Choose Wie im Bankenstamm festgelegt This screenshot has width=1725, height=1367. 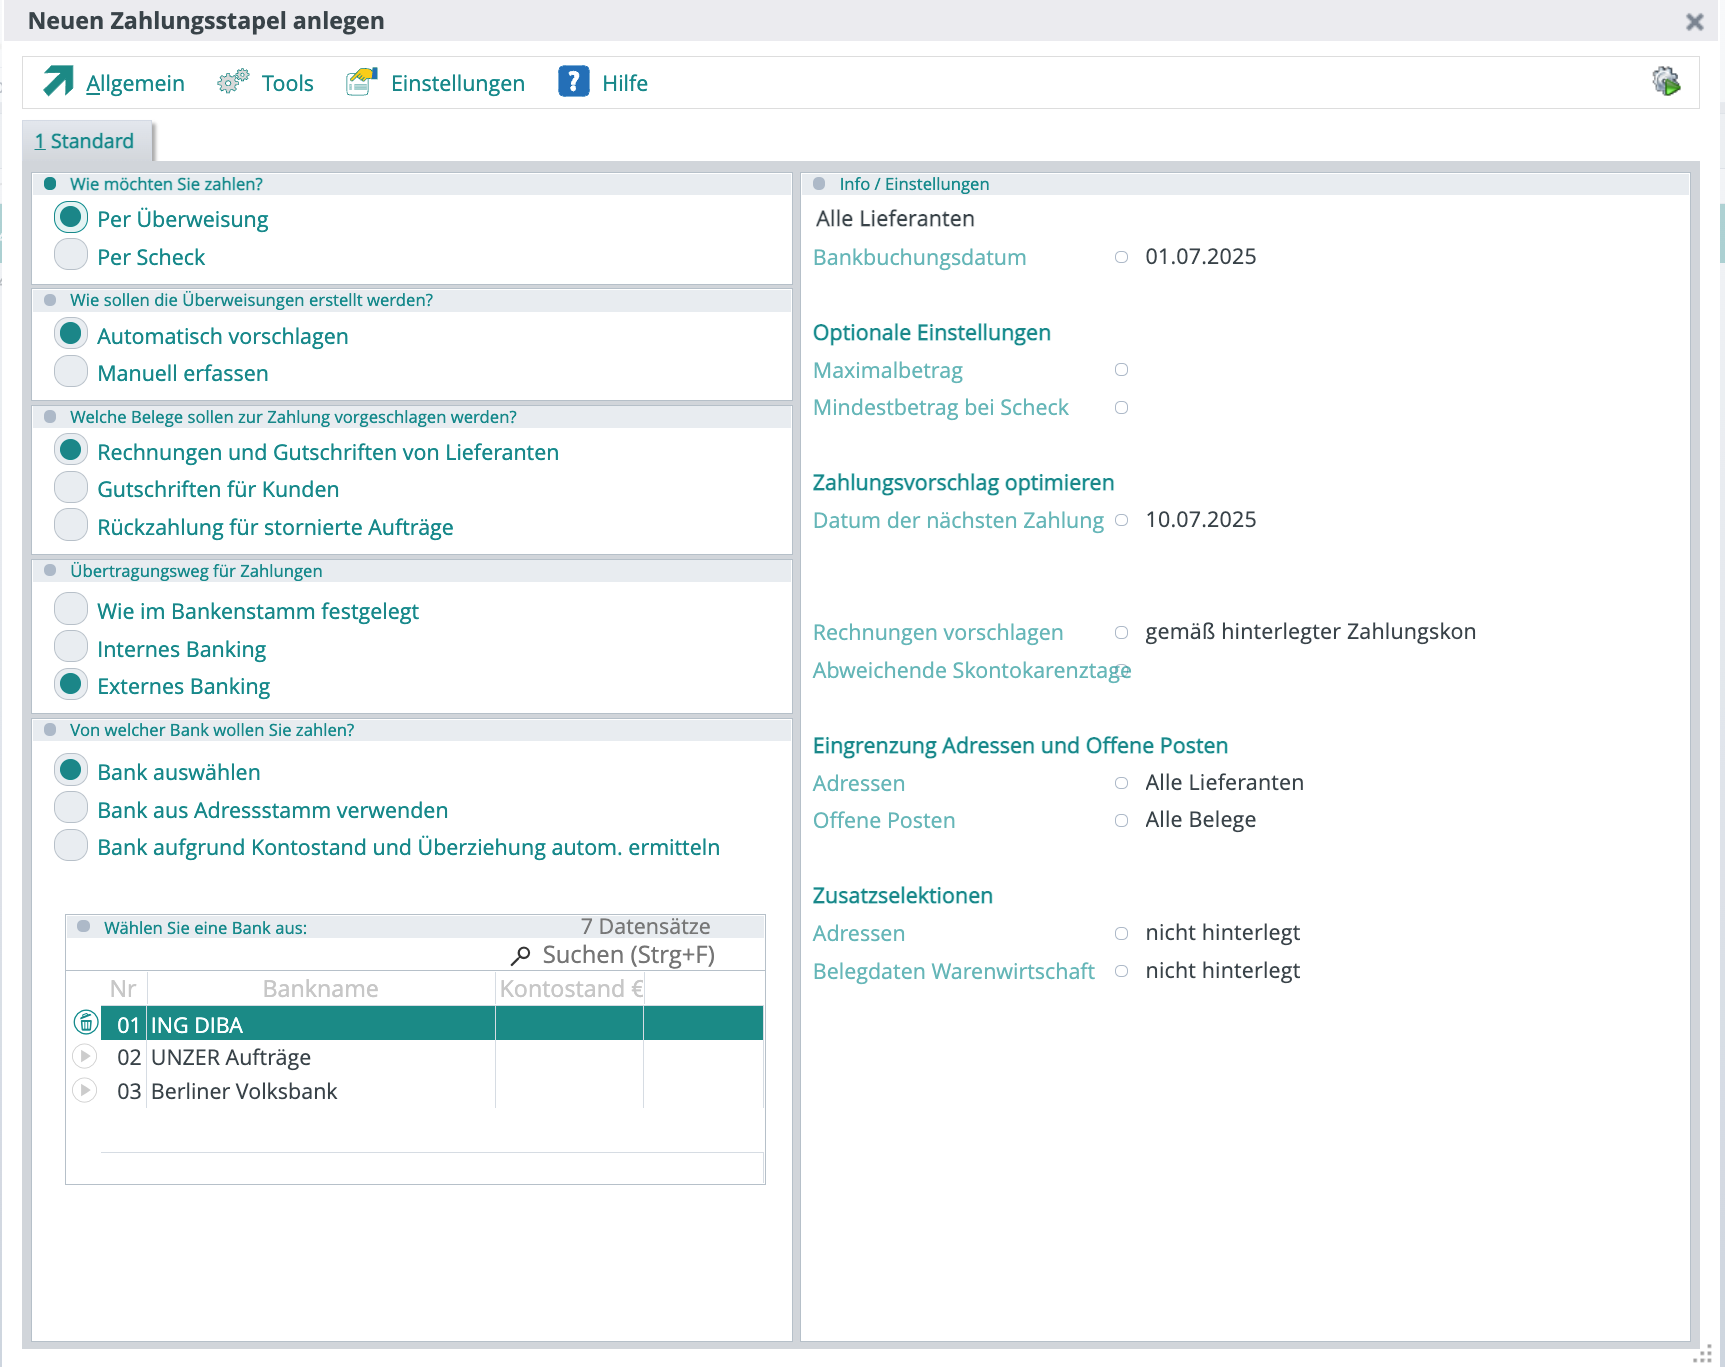71,608
